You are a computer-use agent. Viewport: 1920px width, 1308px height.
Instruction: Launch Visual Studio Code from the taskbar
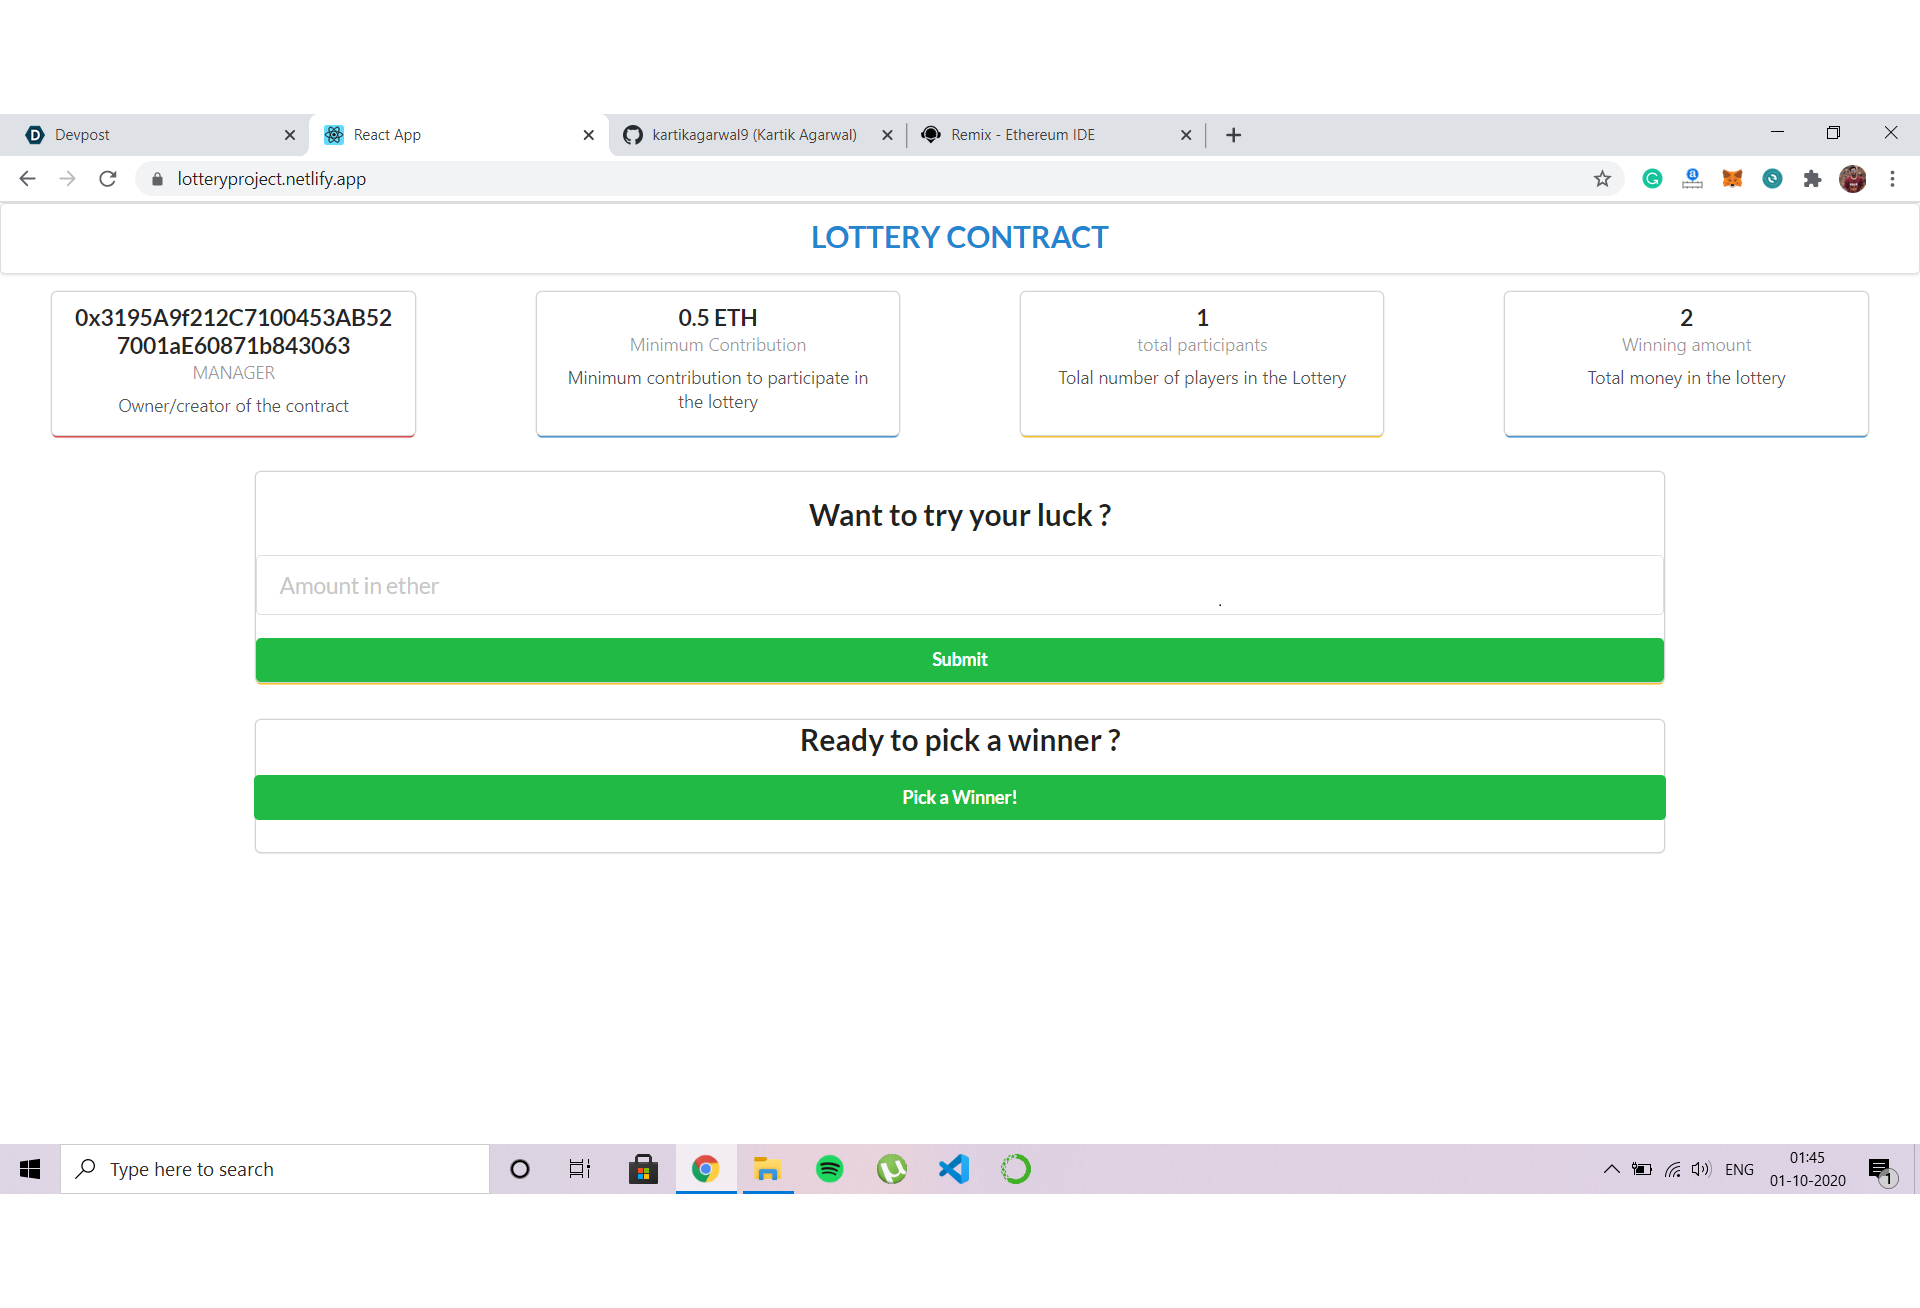954,1169
